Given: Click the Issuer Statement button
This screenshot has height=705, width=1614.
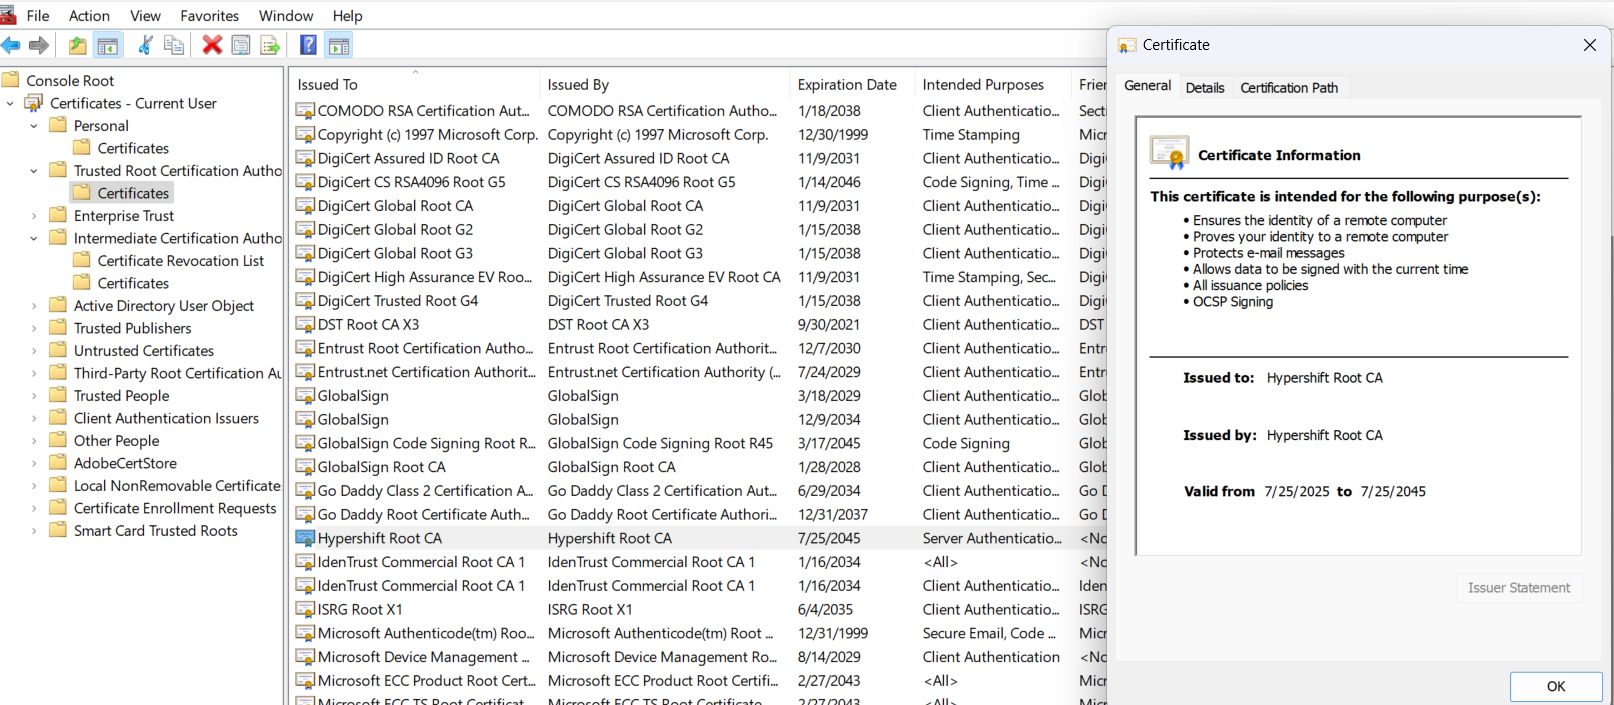Looking at the screenshot, I should (x=1518, y=588).
